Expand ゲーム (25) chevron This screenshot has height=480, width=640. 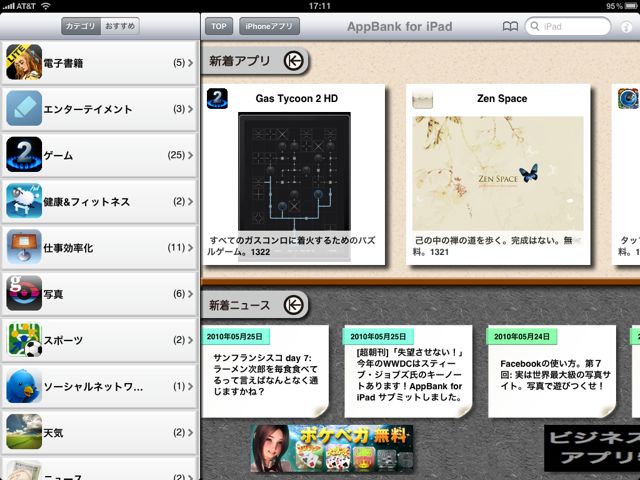point(191,155)
